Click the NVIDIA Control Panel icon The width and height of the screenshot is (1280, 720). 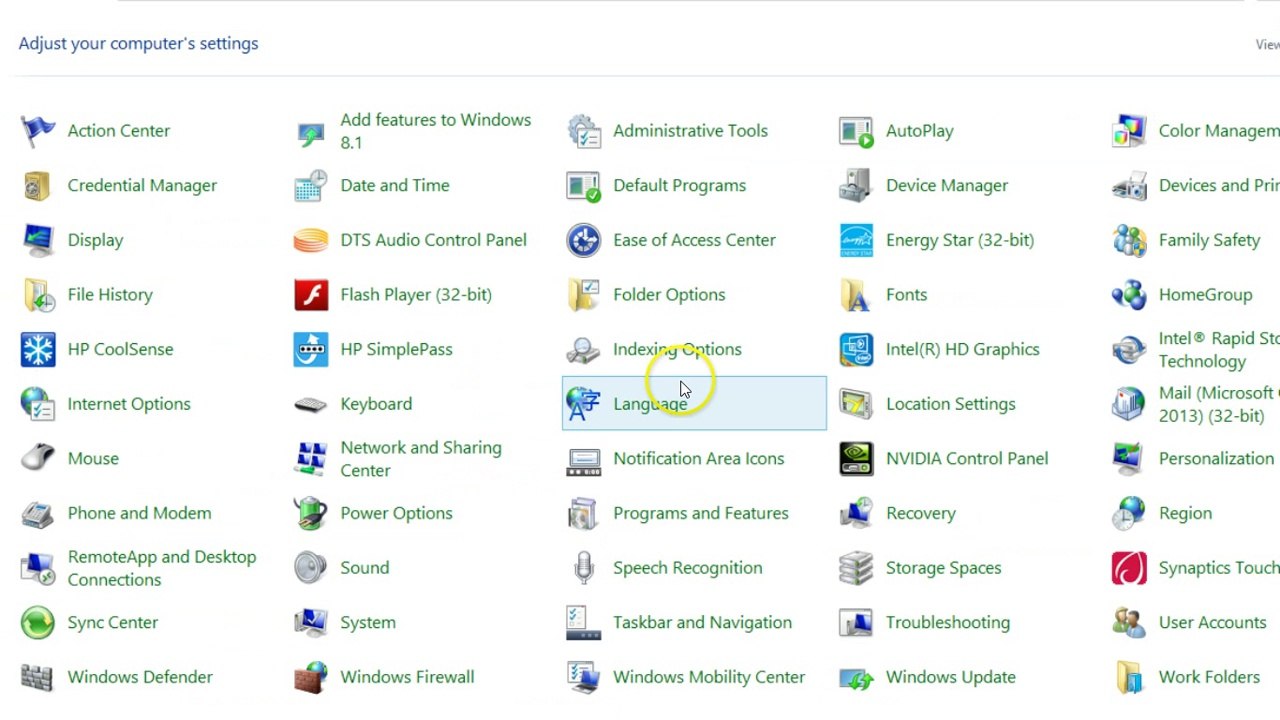click(x=857, y=458)
